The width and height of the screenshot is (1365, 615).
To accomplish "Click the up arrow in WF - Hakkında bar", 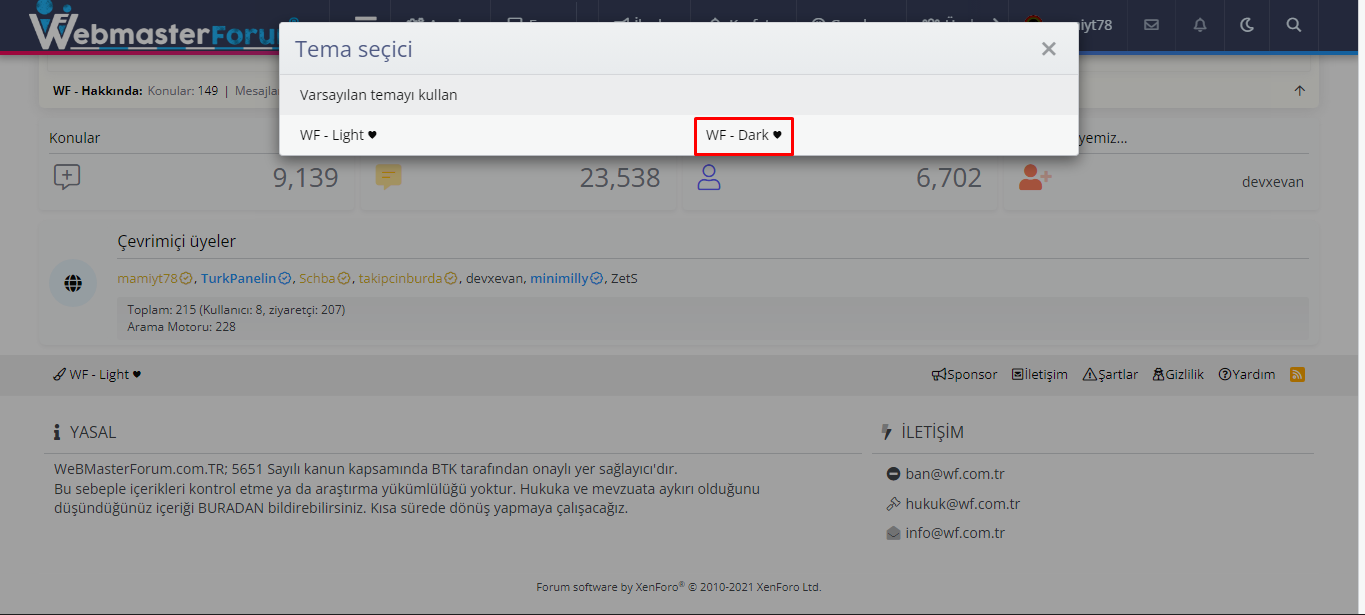I will (x=1299, y=90).
